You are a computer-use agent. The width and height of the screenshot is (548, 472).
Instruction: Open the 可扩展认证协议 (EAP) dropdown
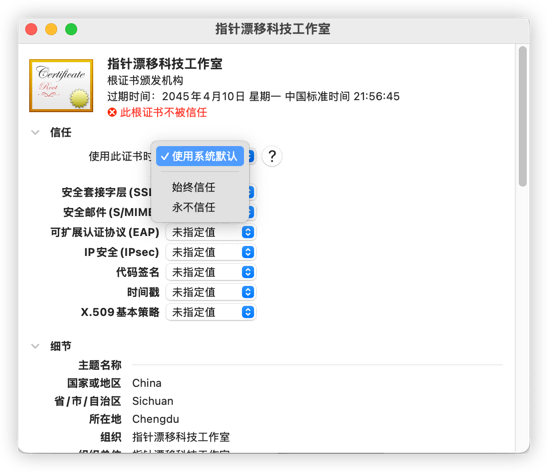tap(211, 232)
